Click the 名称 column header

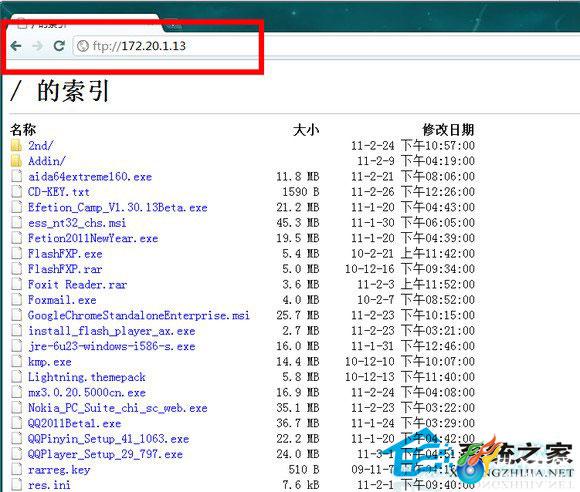(23, 129)
